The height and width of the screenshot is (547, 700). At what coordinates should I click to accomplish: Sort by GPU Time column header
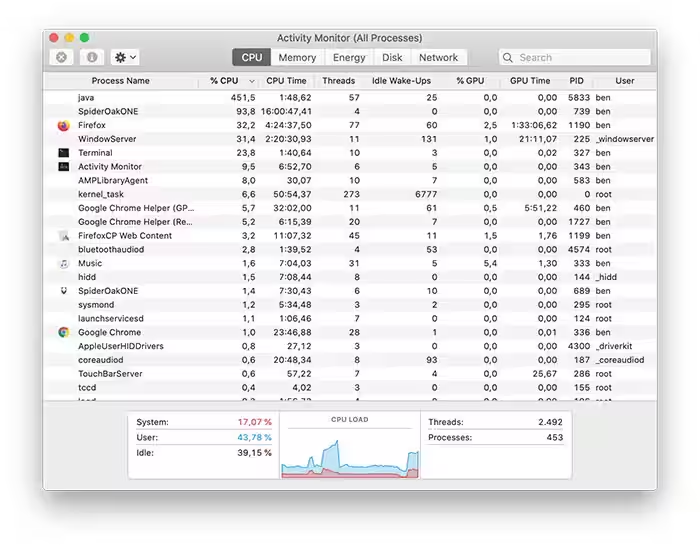point(530,81)
